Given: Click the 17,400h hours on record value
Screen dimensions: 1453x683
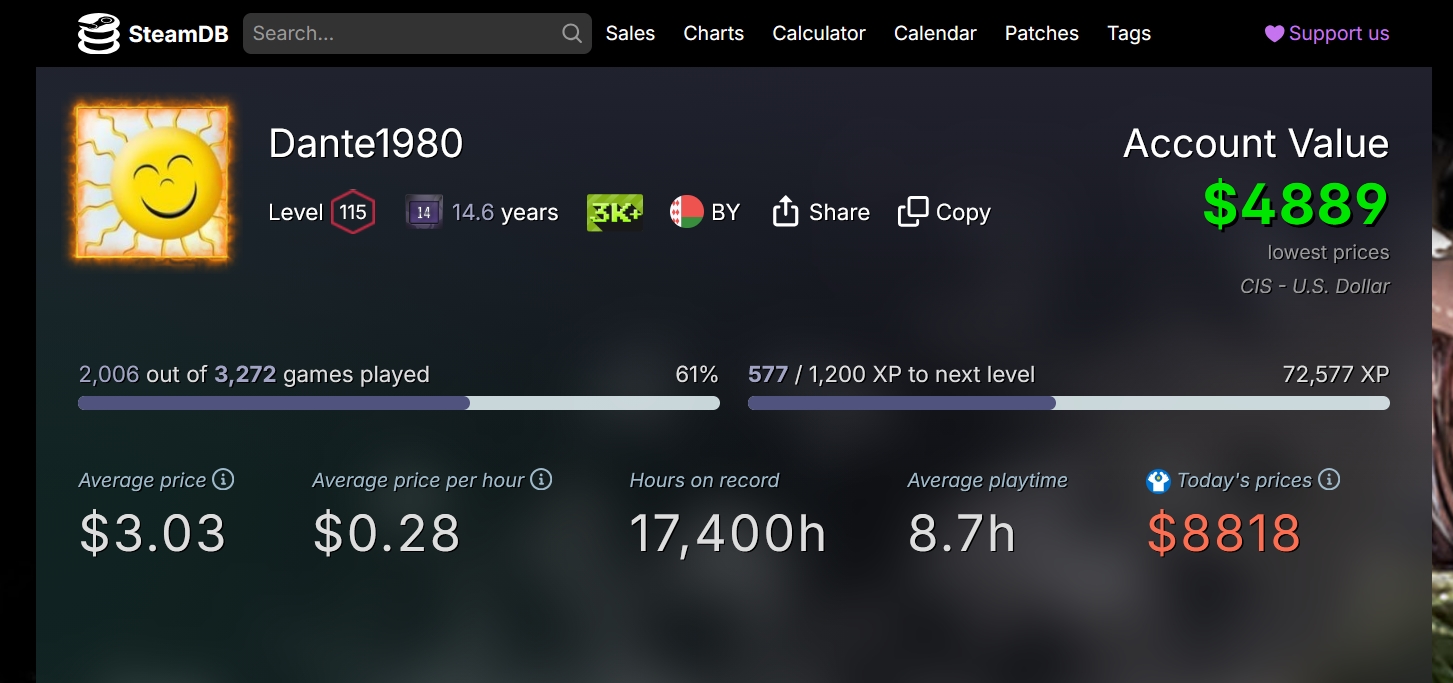Looking at the screenshot, I should coord(728,533).
